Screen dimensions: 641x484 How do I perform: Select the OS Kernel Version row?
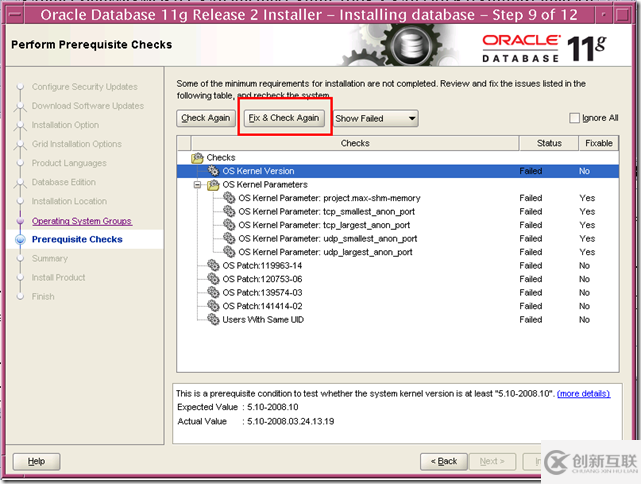coord(398,171)
